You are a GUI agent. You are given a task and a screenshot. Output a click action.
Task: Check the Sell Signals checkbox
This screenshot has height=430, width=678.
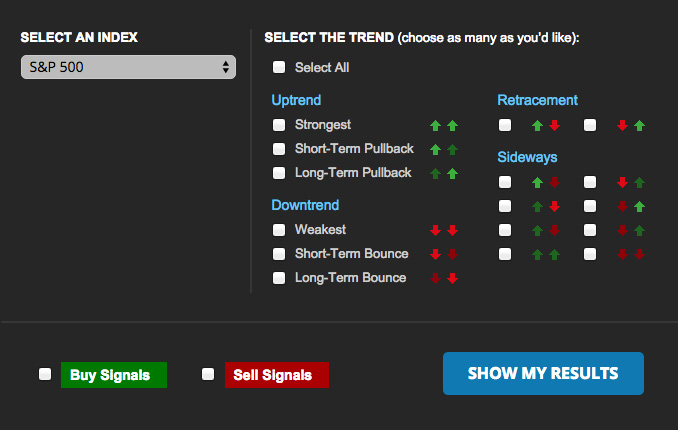click(208, 374)
